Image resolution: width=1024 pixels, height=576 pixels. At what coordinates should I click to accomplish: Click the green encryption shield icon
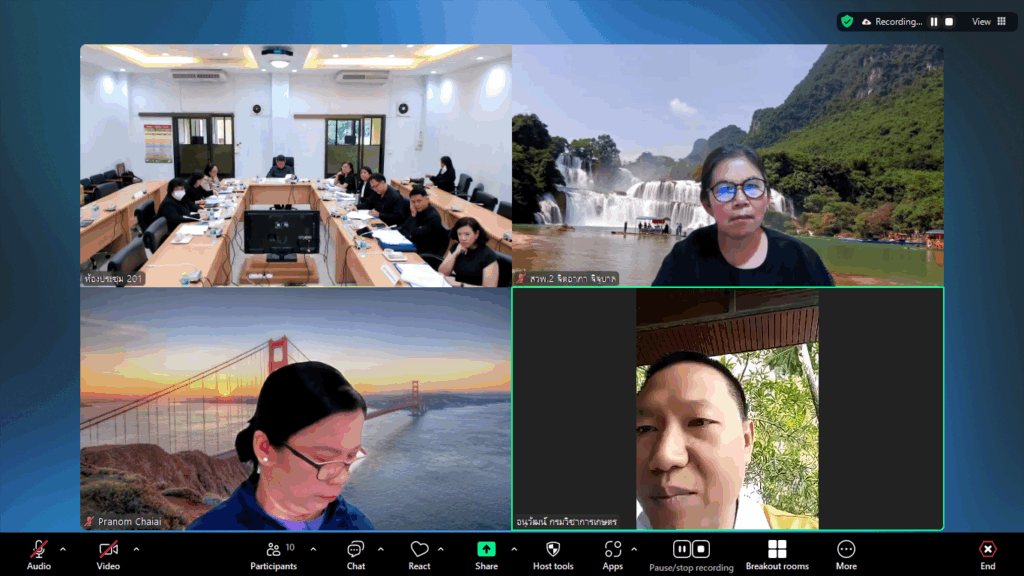pyautogui.click(x=848, y=21)
